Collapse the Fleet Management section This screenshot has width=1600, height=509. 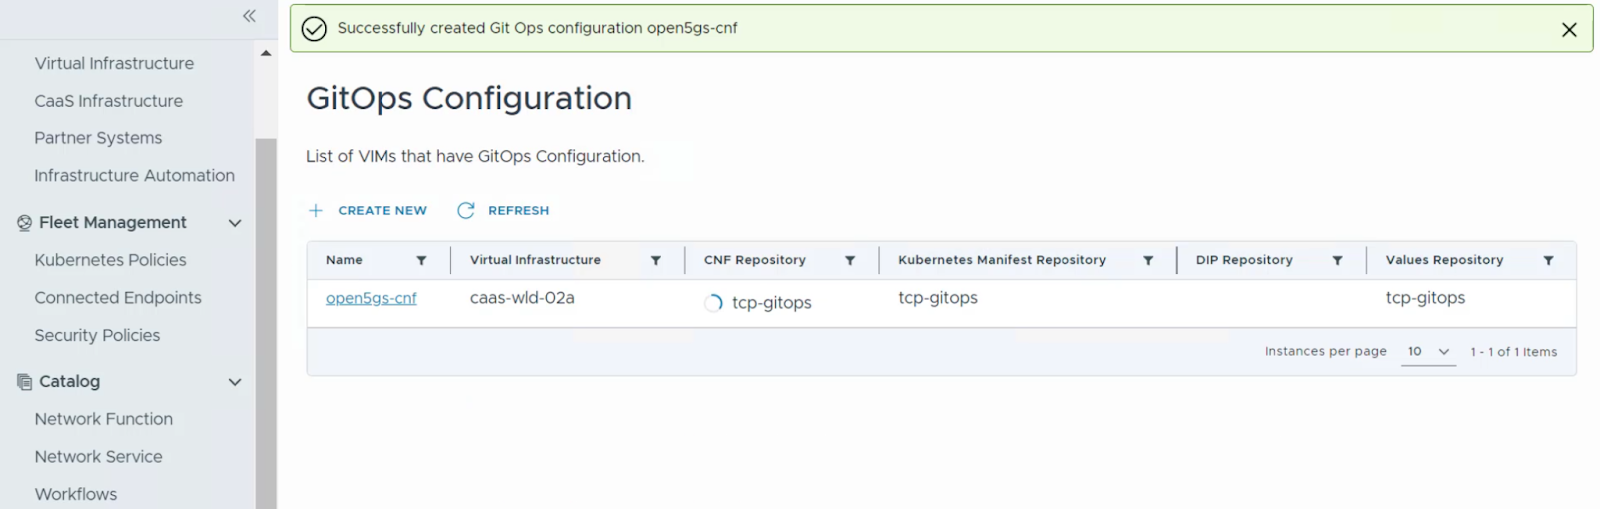235,223
